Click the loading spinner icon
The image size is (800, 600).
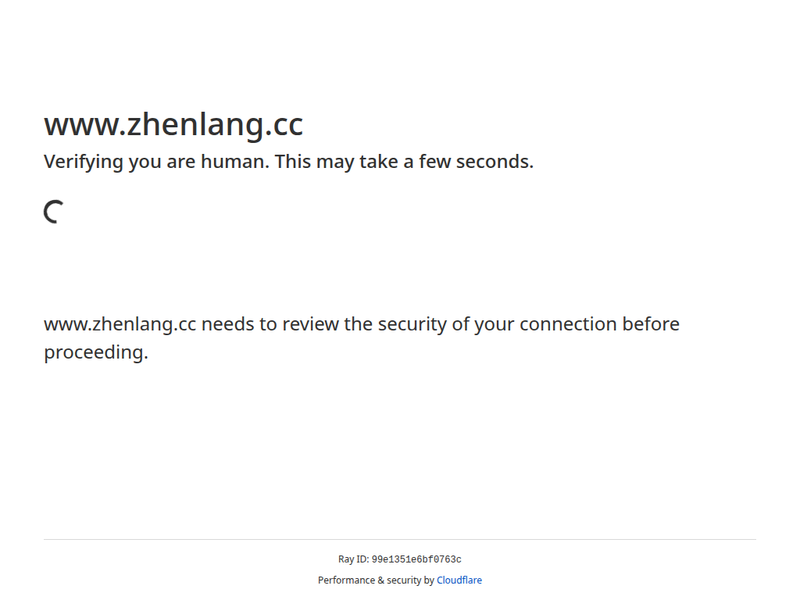tap(54, 211)
